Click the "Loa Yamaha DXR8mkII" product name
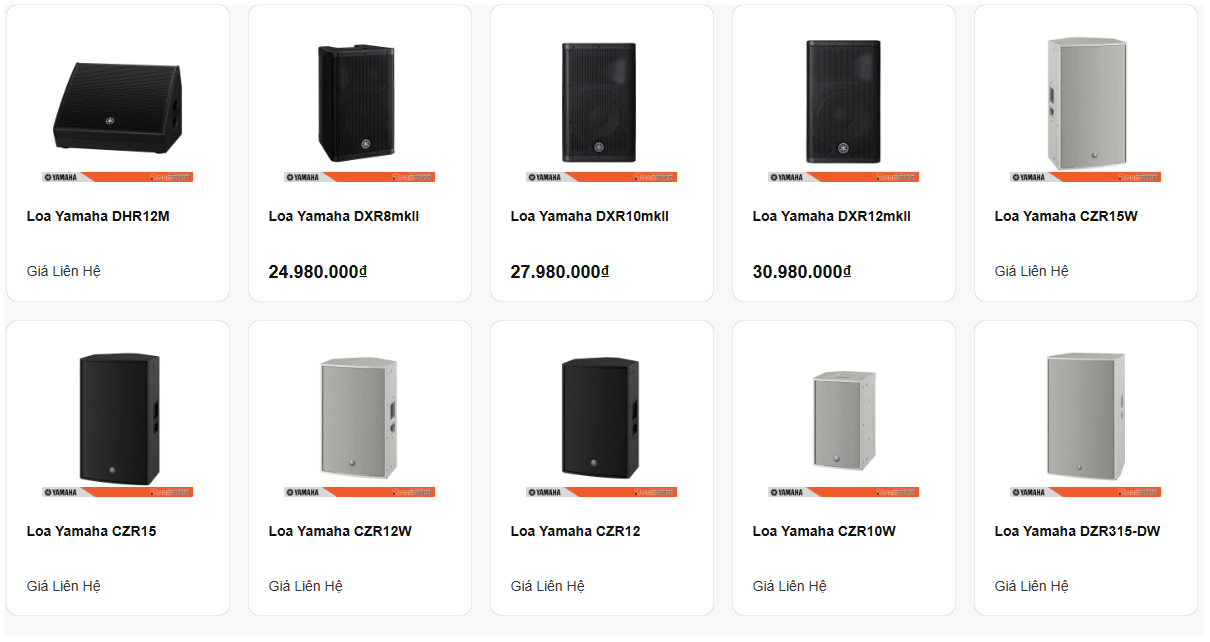The height and width of the screenshot is (642, 1210). click(344, 216)
